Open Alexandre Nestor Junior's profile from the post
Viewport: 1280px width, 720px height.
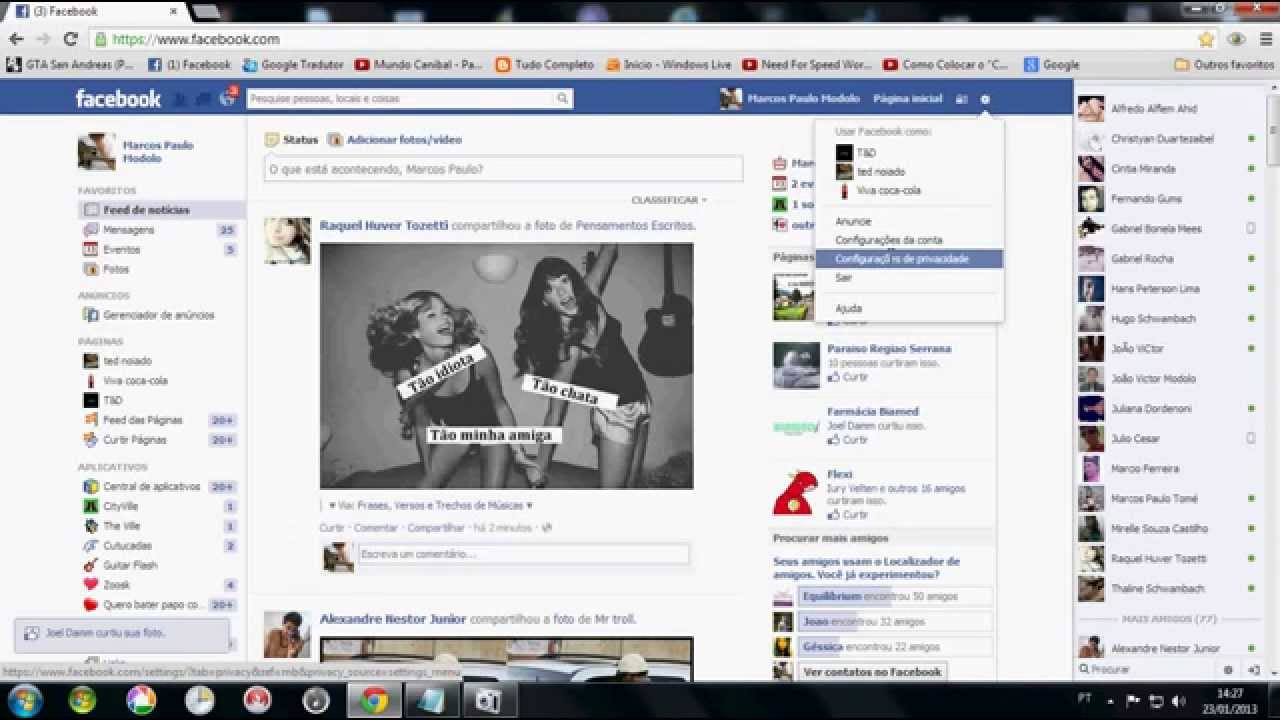coord(393,619)
